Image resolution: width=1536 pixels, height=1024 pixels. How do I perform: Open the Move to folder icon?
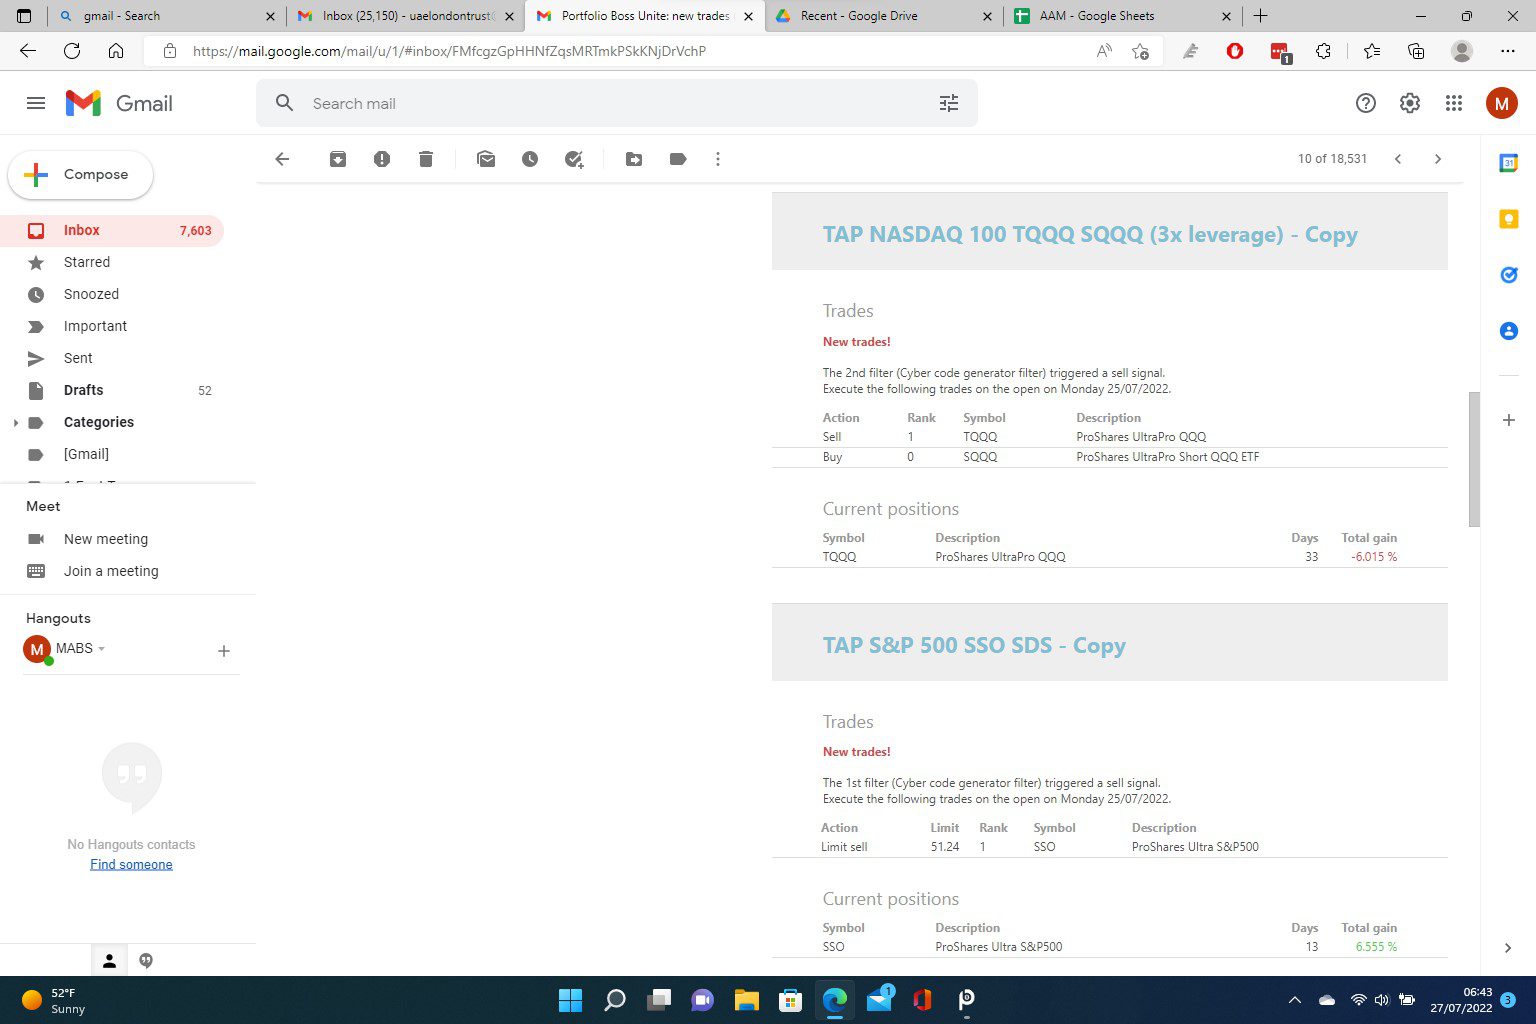[x=634, y=159]
